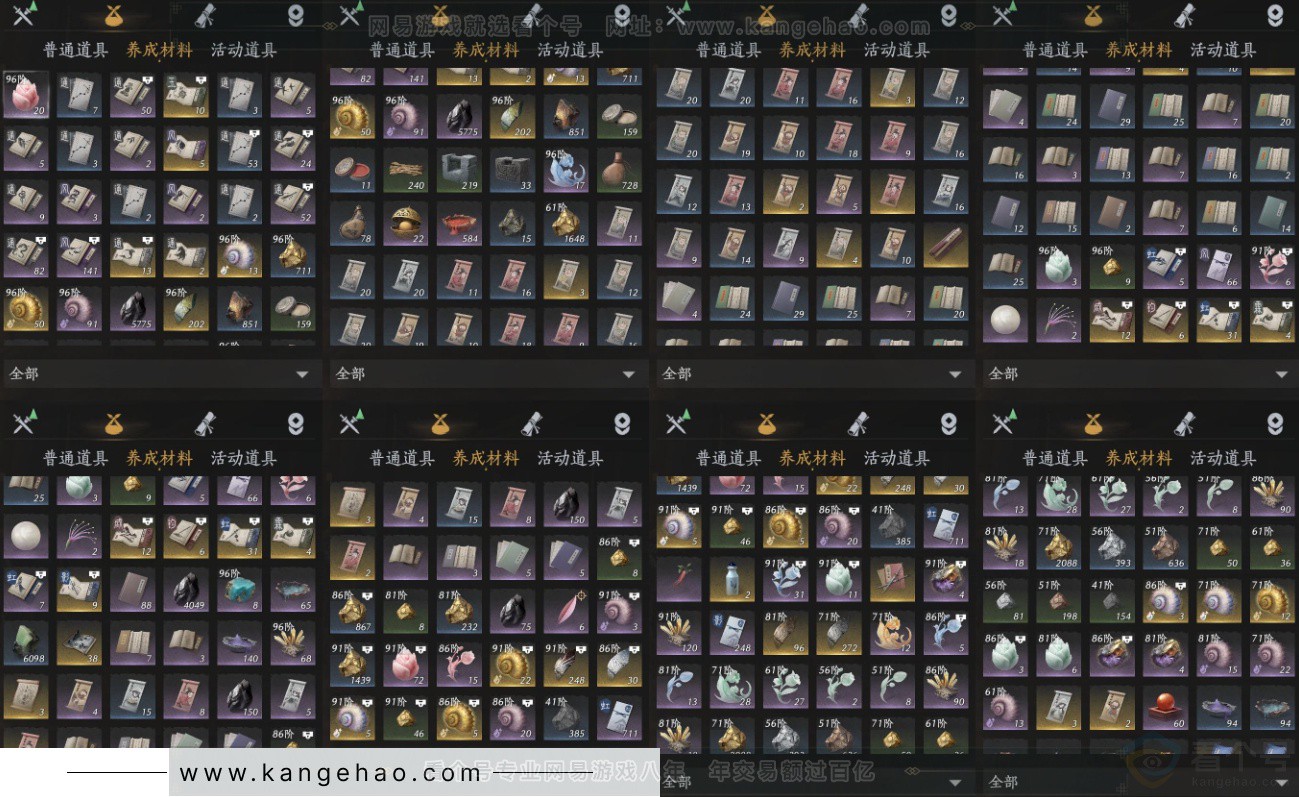Expand the 全部 filter in the bottom-right panel
Image resolution: width=1299 pixels, height=797 pixels.
[x=1139, y=781]
